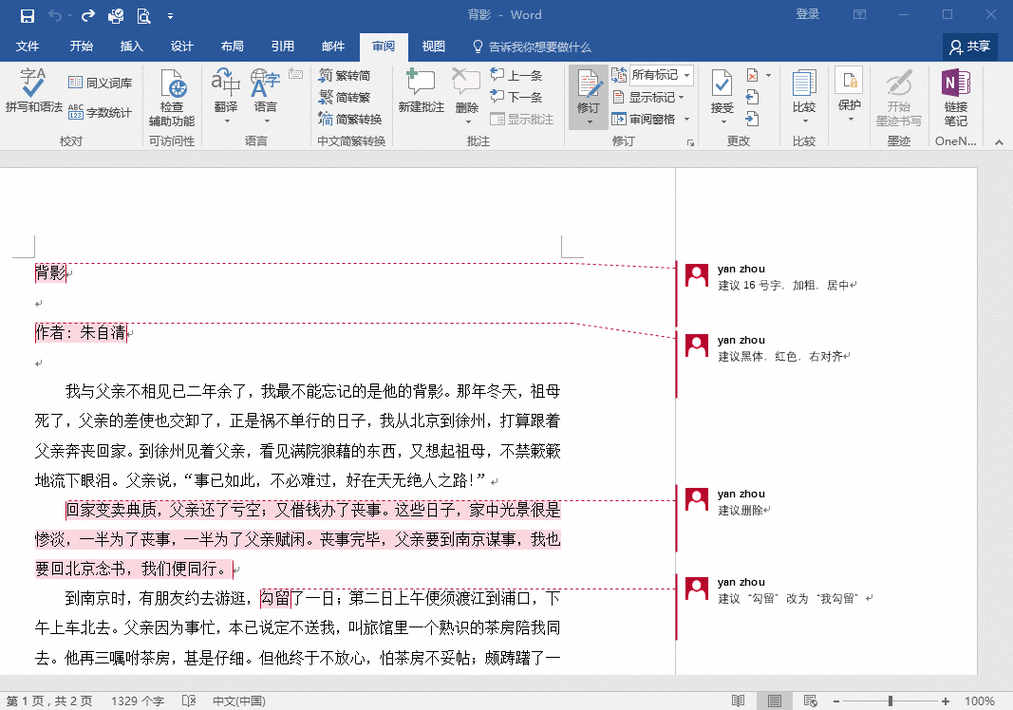The image size is (1013, 710).
Task: Switch to the 引用 ribbon tab
Action: point(282,46)
